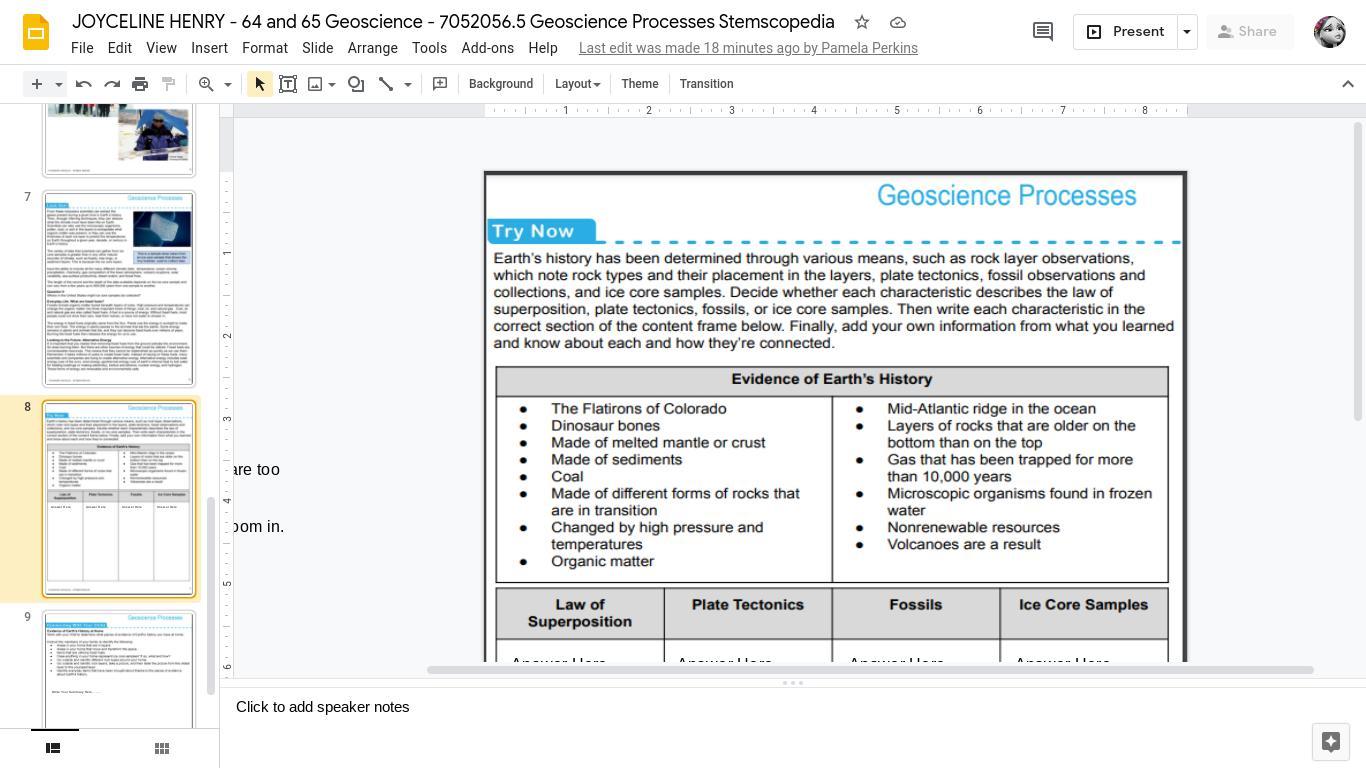Open the Theme panel
This screenshot has width=1366, height=768.
click(640, 84)
